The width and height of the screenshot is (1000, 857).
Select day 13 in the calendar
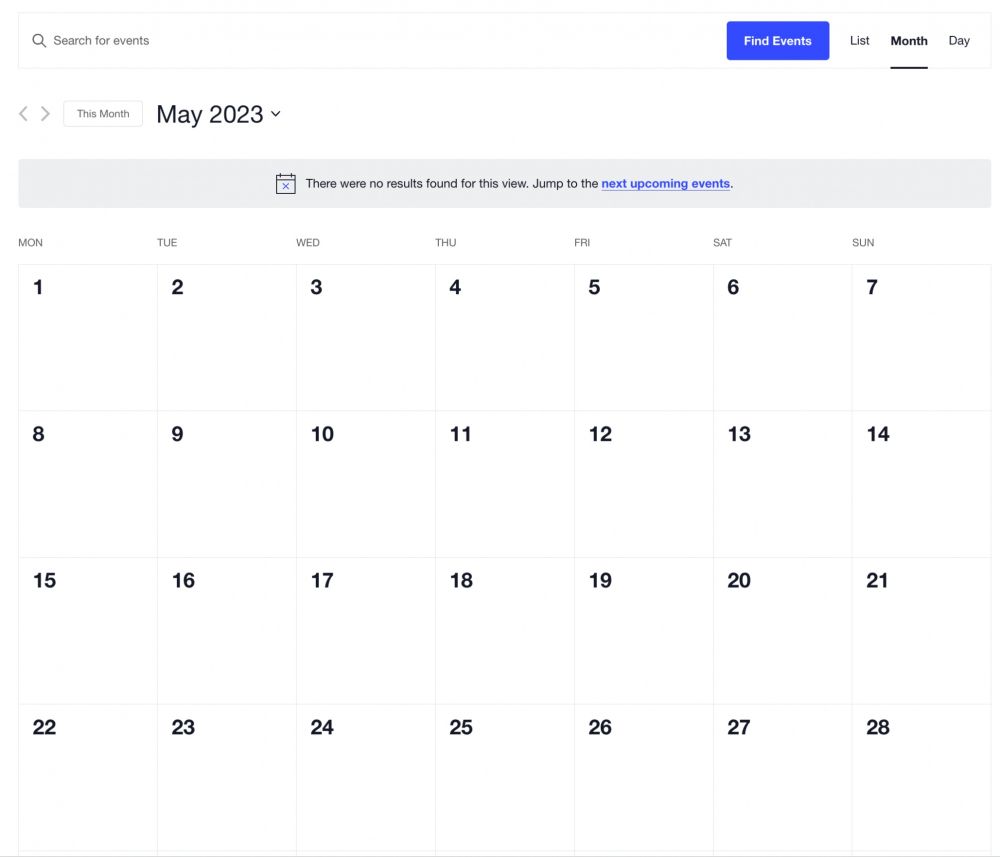(x=739, y=434)
